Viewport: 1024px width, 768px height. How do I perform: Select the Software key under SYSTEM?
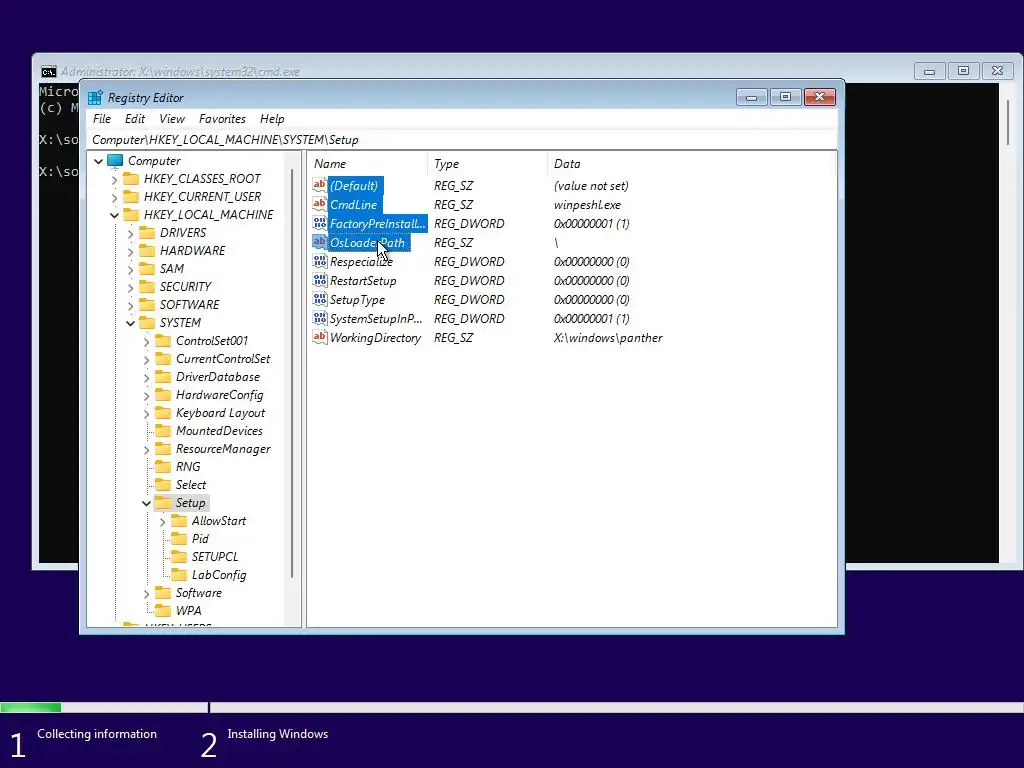point(199,593)
